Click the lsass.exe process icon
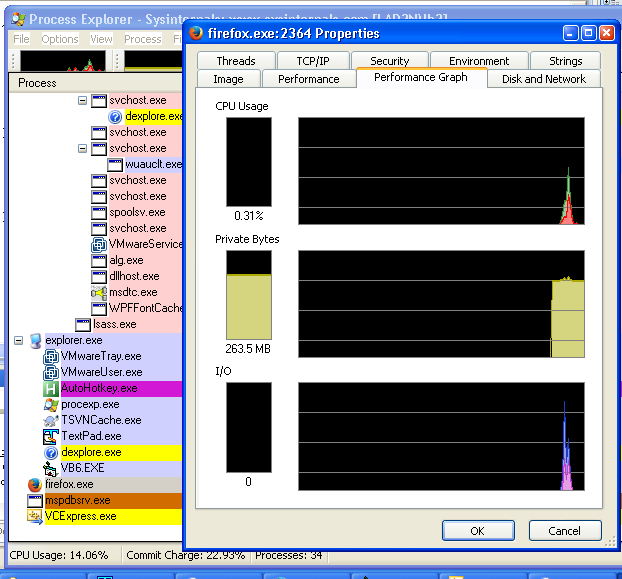 [x=83, y=325]
